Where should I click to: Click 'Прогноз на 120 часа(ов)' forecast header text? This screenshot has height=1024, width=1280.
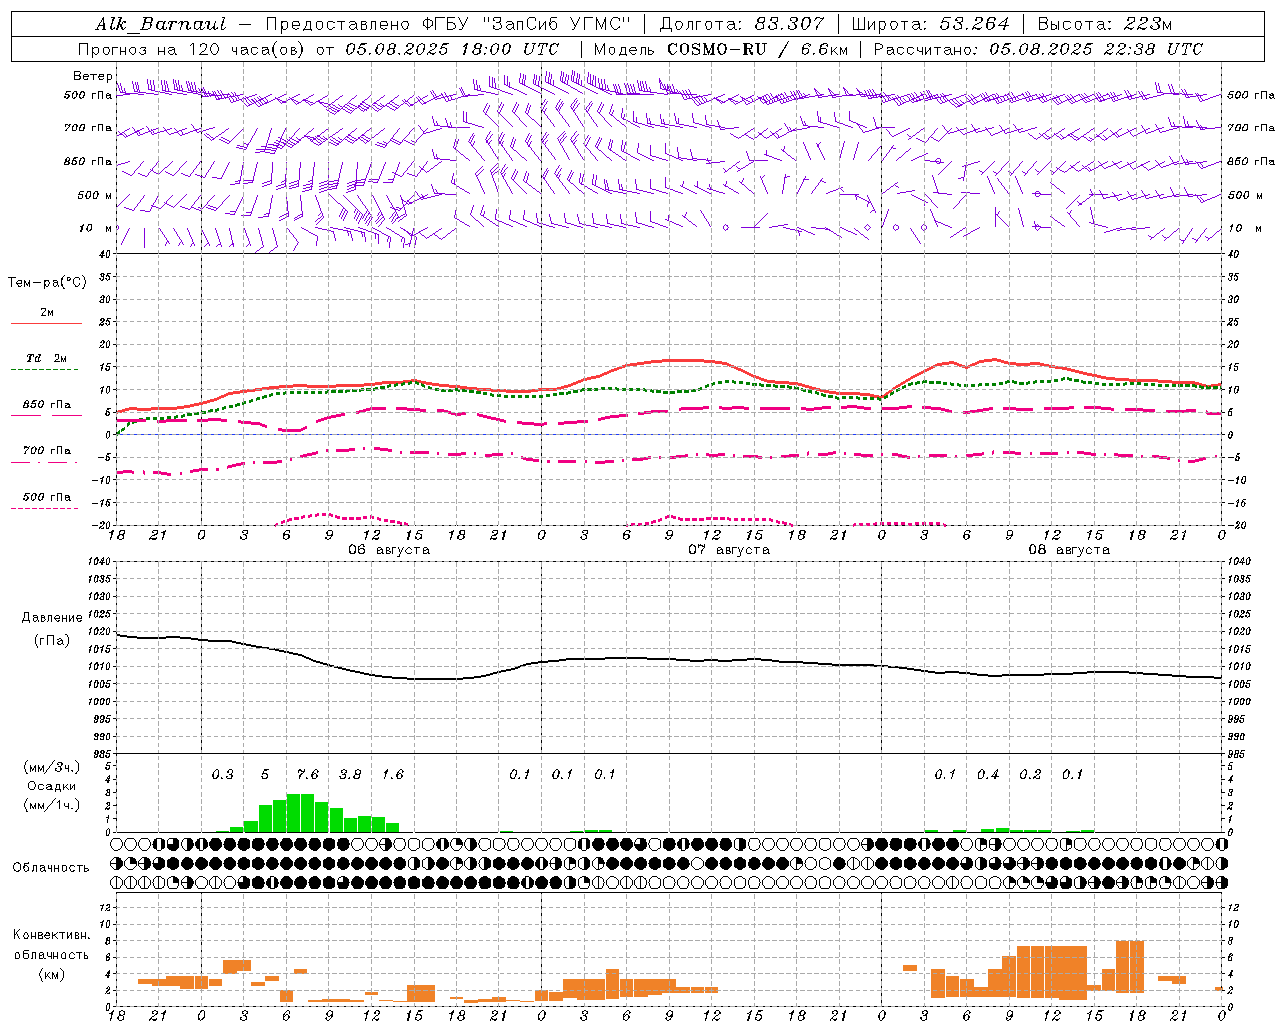pyautogui.click(x=193, y=49)
